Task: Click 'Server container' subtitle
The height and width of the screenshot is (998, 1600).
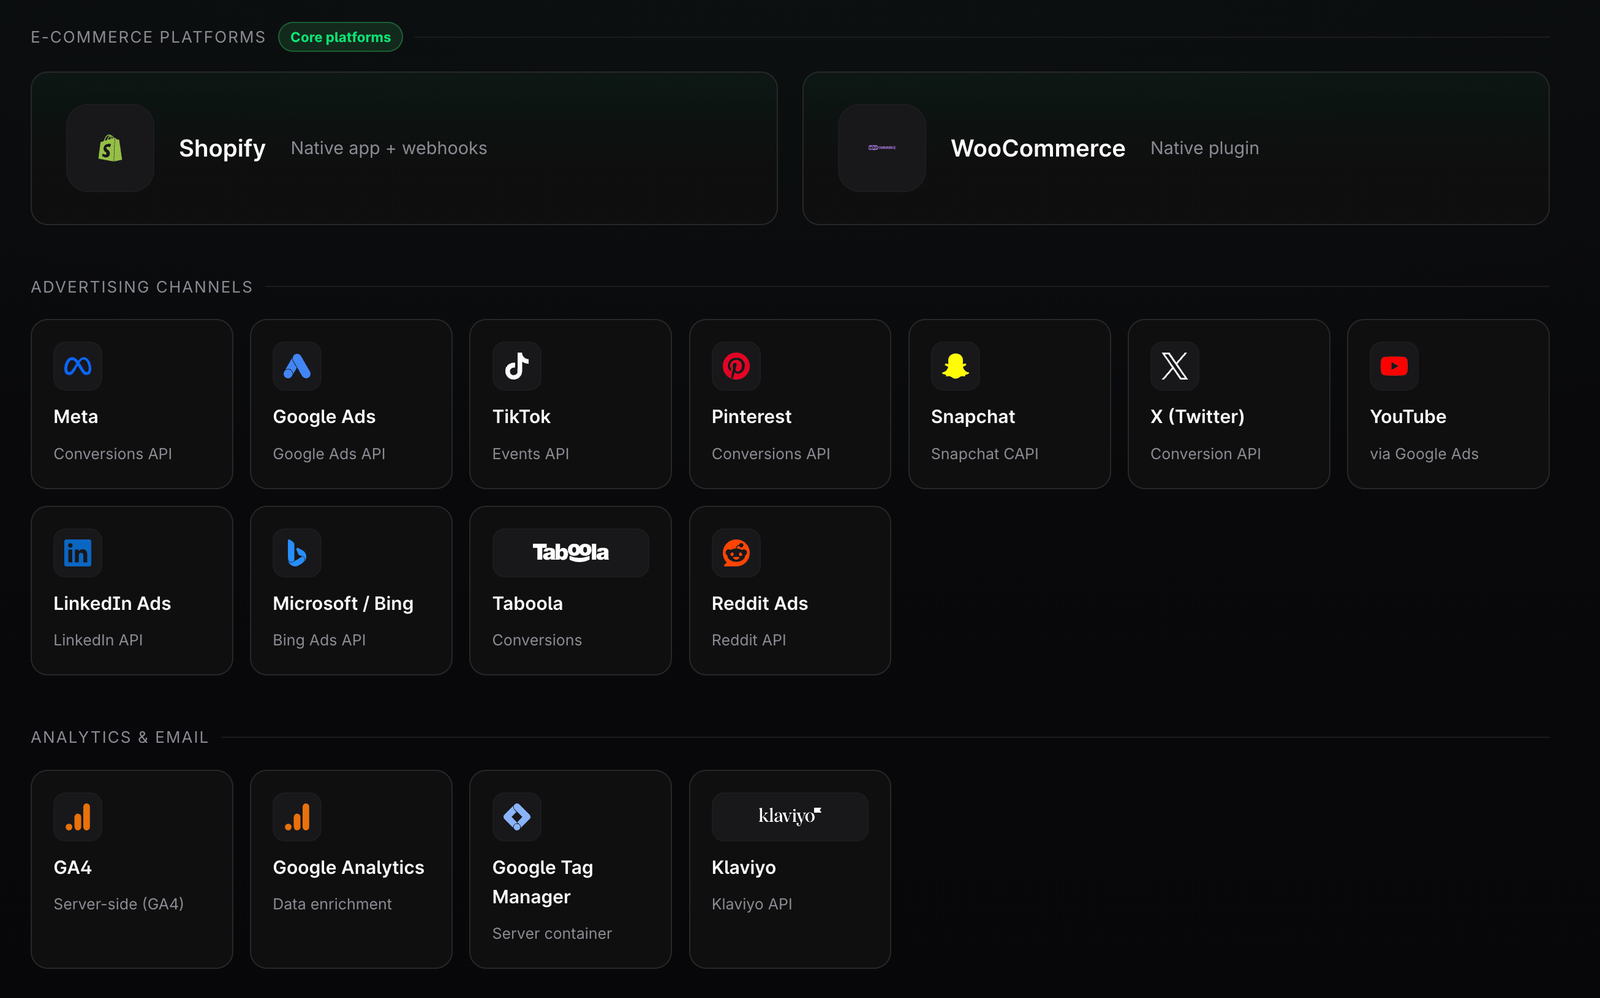Action: click(552, 934)
